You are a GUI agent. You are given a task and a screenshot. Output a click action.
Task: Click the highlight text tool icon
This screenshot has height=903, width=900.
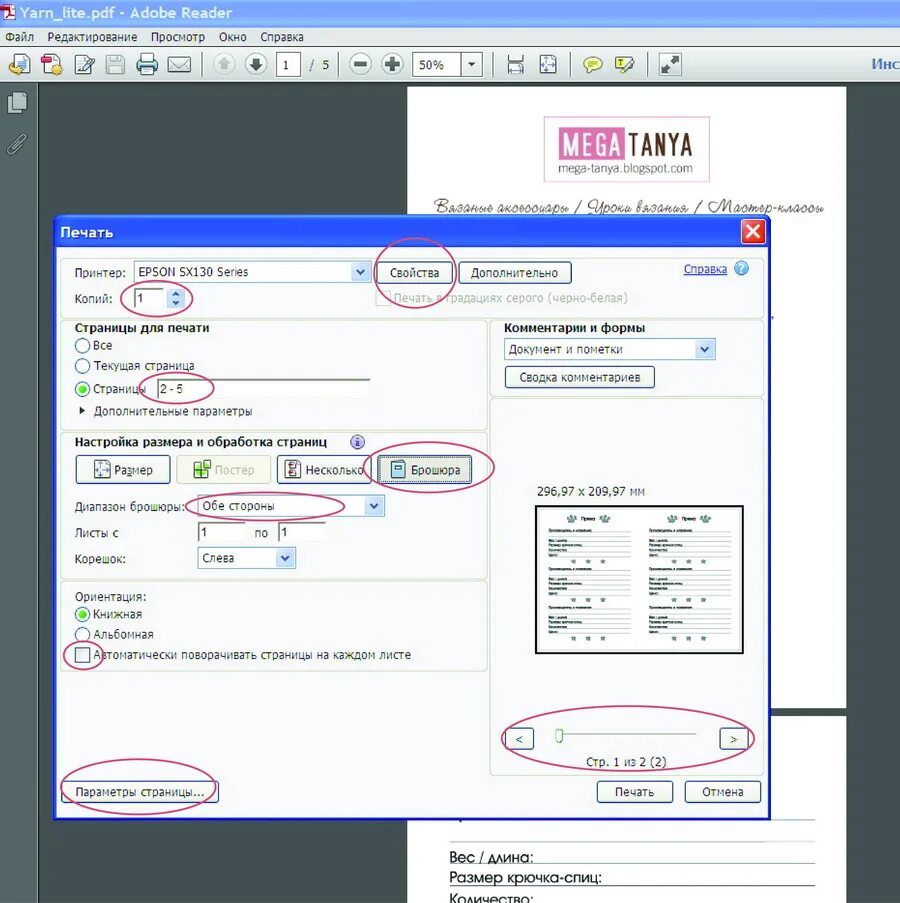coord(624,64)
